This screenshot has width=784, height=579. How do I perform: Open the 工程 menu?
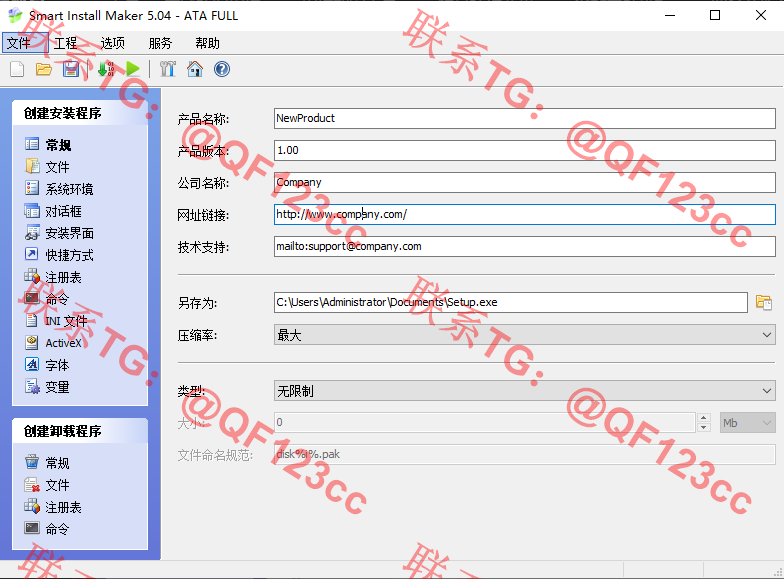(66, 43)
